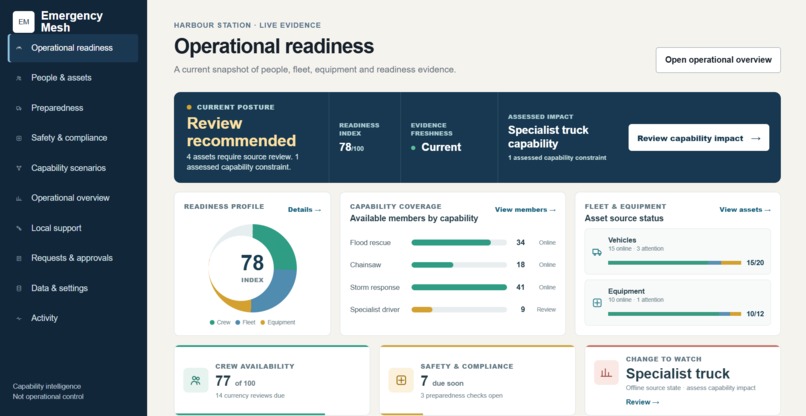Click the Safety & Compliance card icon
806x416 pixels.
pyautogui.click(x=401, y=381)
